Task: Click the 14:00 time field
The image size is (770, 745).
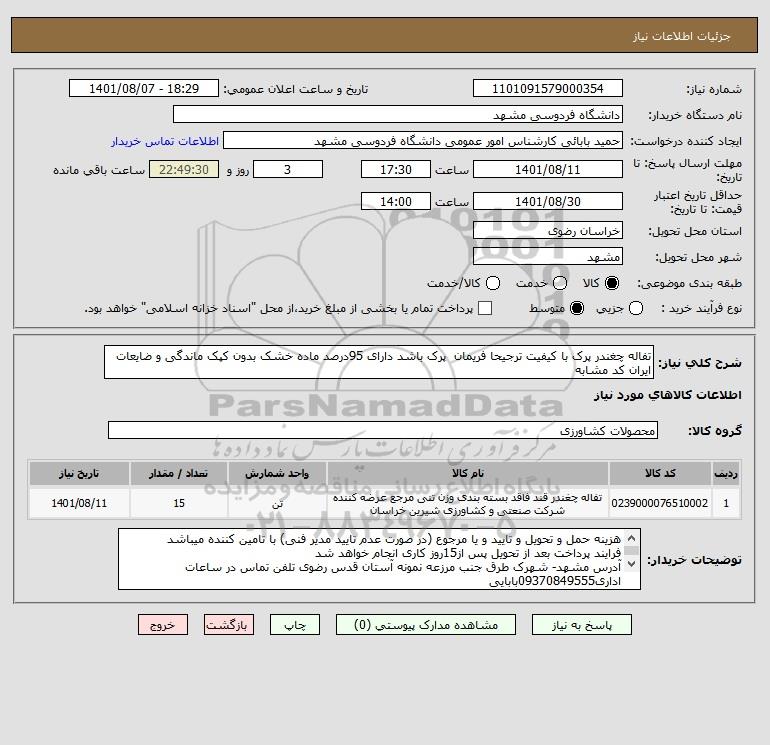Action: click(x=396, y=201)
